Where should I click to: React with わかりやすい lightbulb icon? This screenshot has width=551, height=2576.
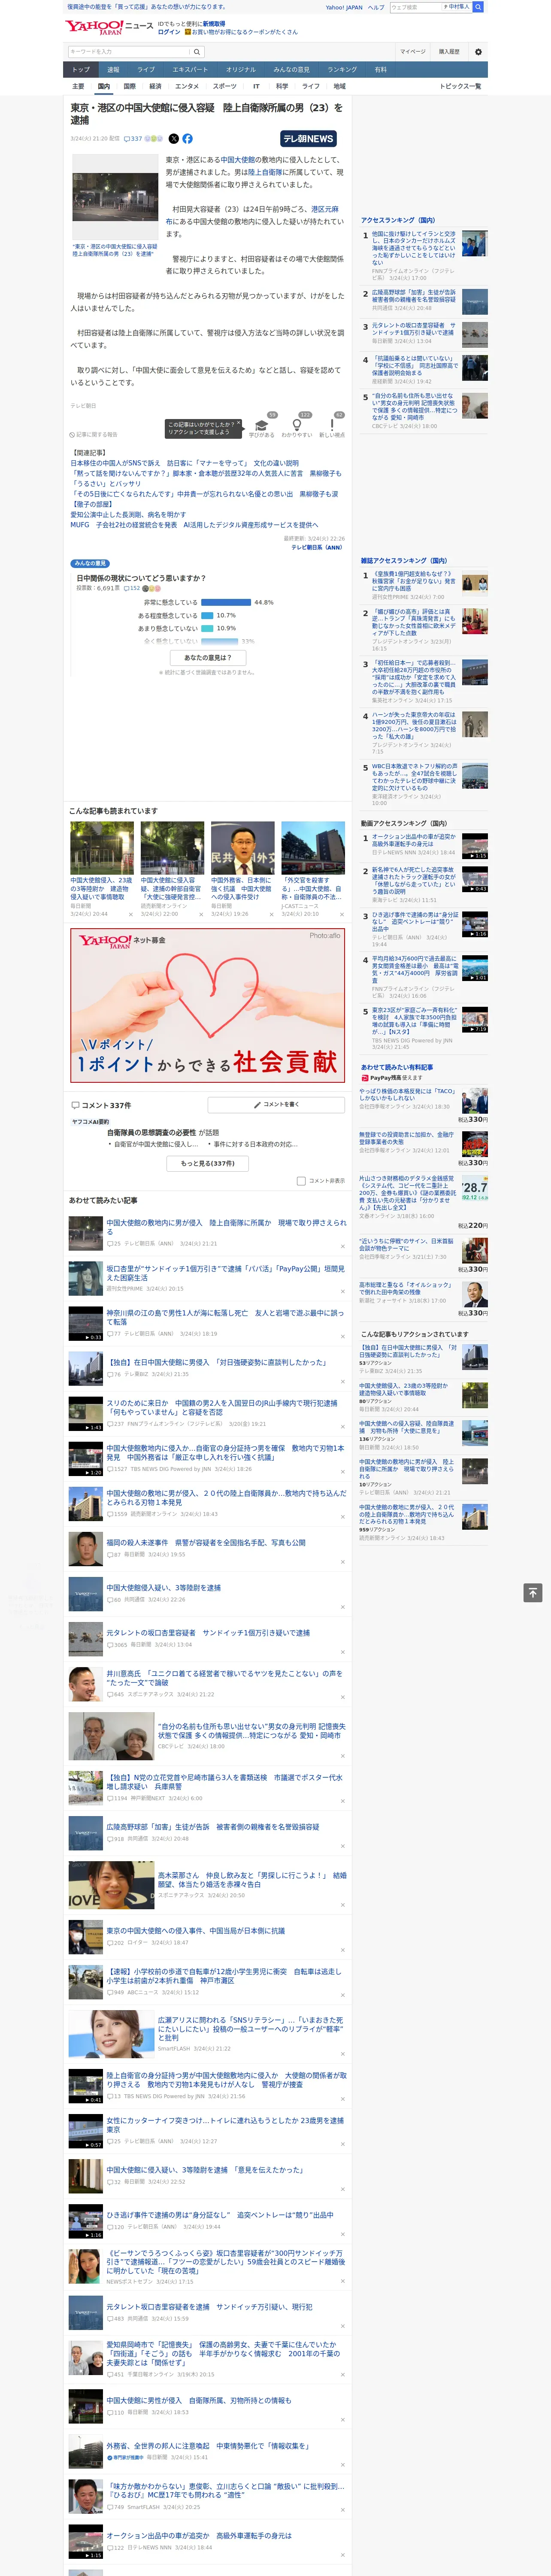pos(297,425)
